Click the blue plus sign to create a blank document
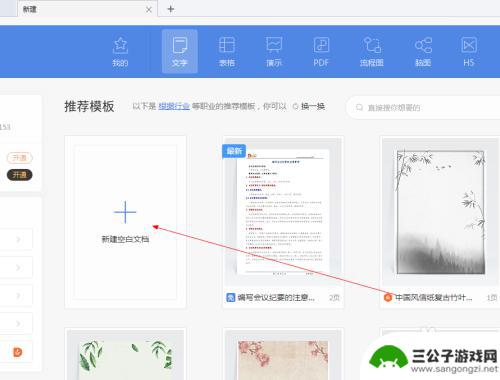The image size is (500, 380). point(125,212)
